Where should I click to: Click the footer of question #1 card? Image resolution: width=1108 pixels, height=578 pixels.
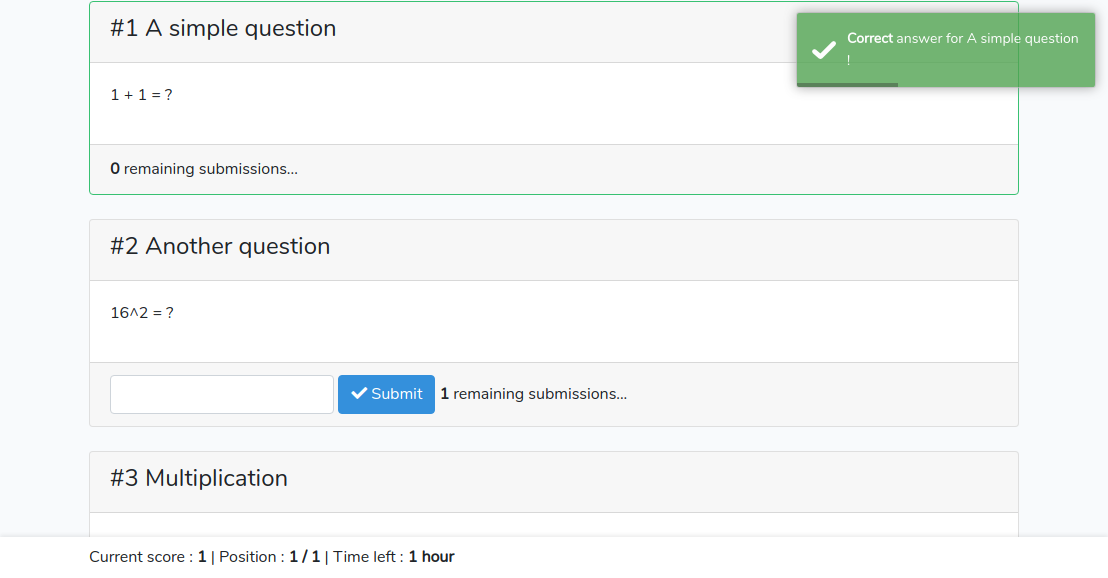coord(554,170)
